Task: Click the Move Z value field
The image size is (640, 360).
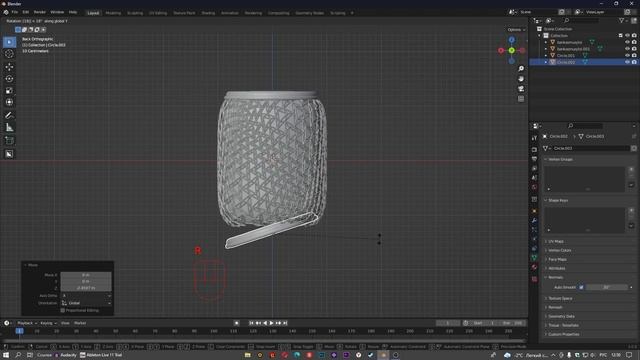Action: 86,288
